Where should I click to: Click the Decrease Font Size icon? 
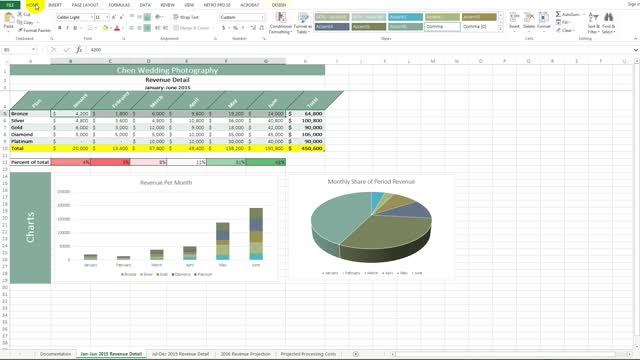coord(121,17)
